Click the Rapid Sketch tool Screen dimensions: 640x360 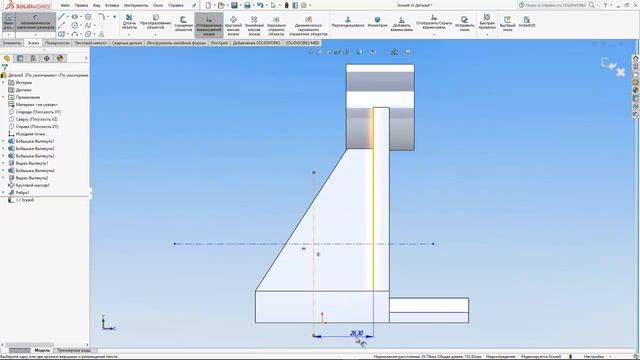pos(507,24)
